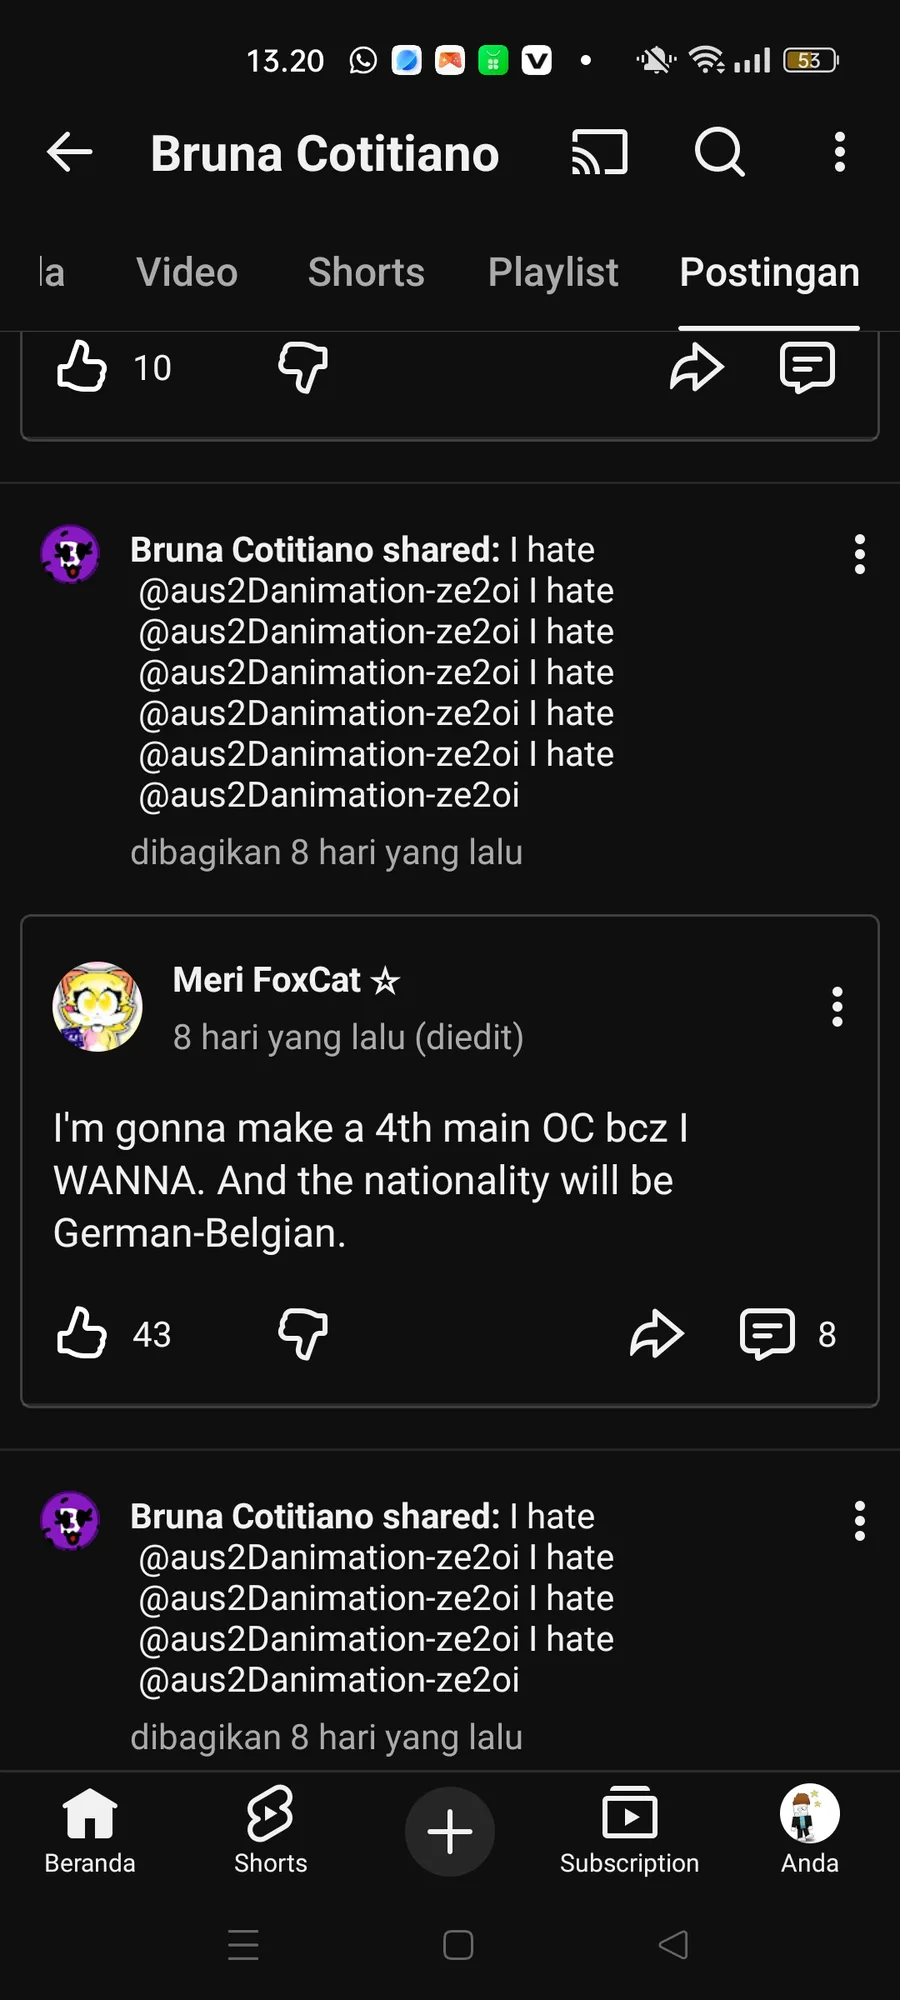This screenshot has width=900, height=2000.
Task: Like the top post with 10 likes
Action: tap(82, 367)
